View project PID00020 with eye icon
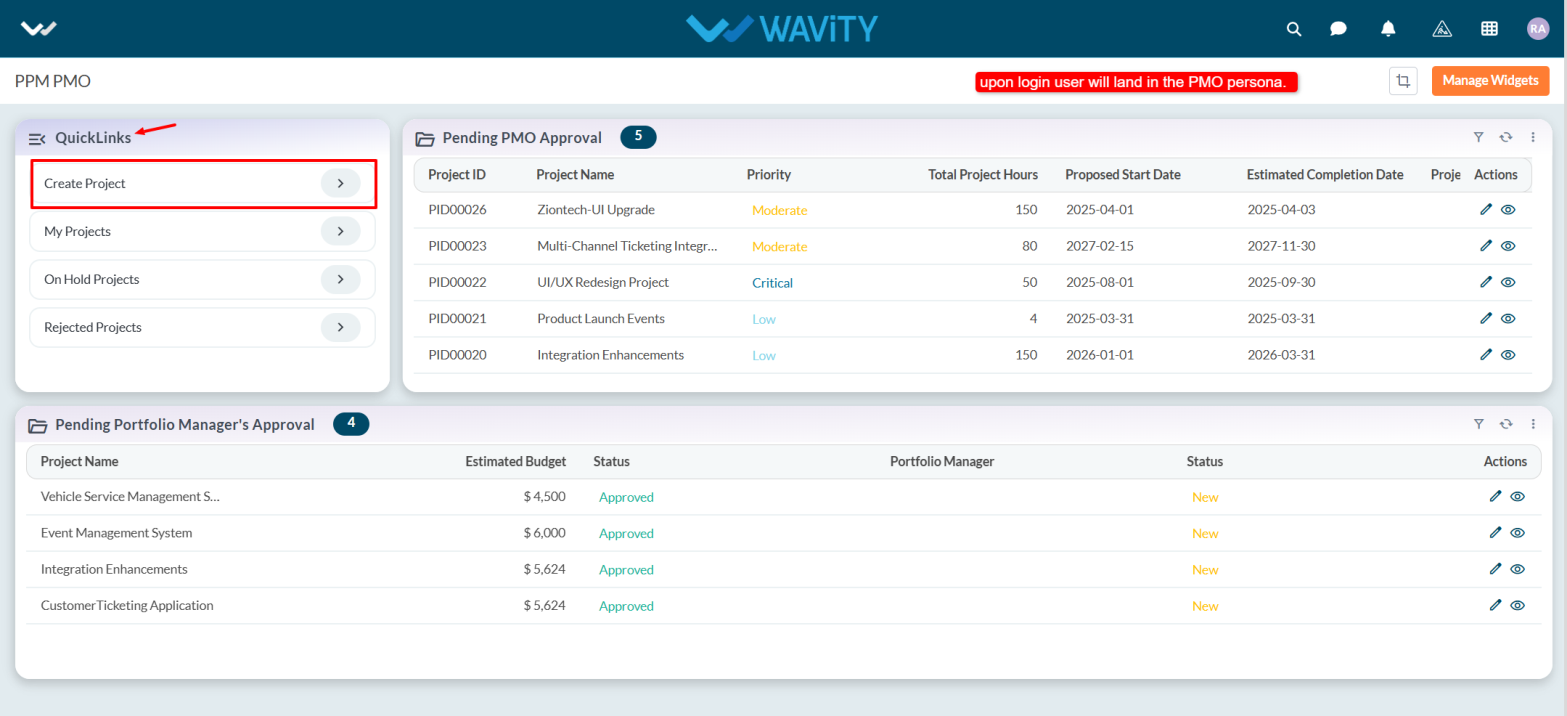Viewport: 1567px width, 716px height. point(1508,354)
